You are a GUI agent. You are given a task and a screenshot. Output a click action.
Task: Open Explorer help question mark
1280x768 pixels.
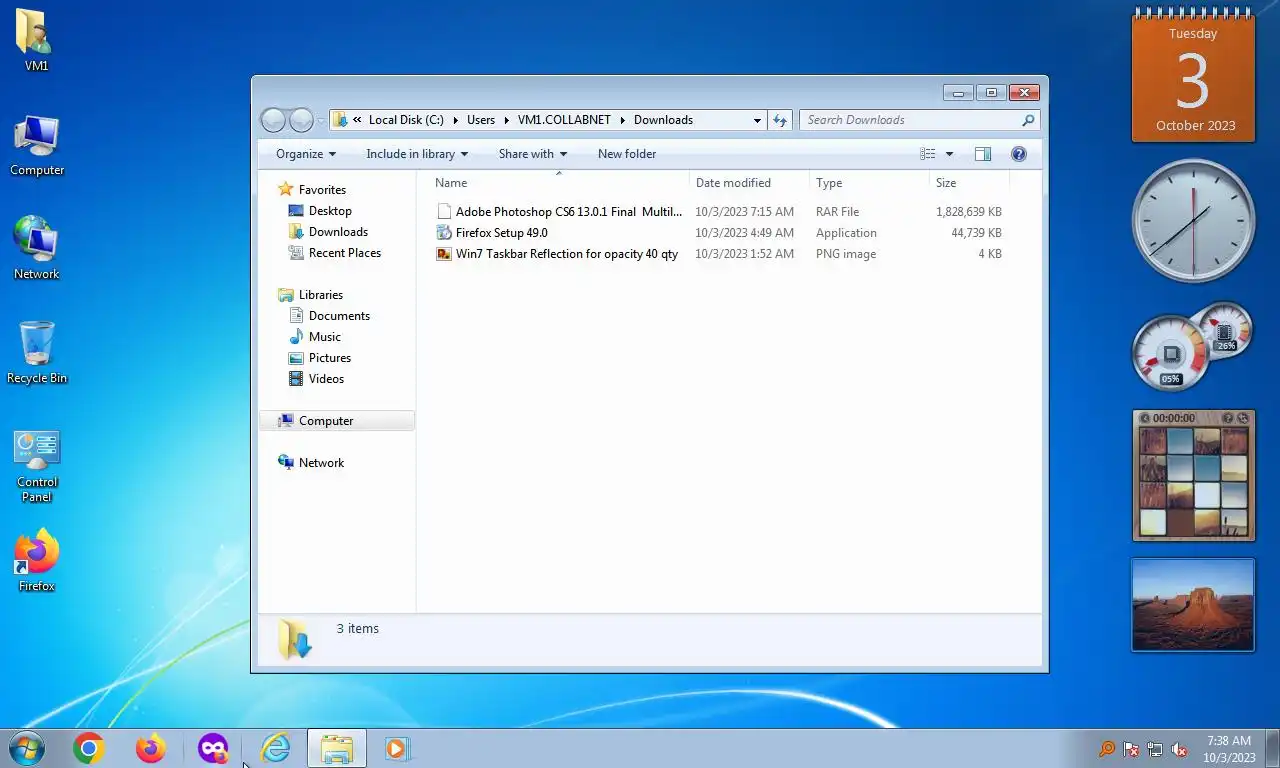click(1019, 154)
